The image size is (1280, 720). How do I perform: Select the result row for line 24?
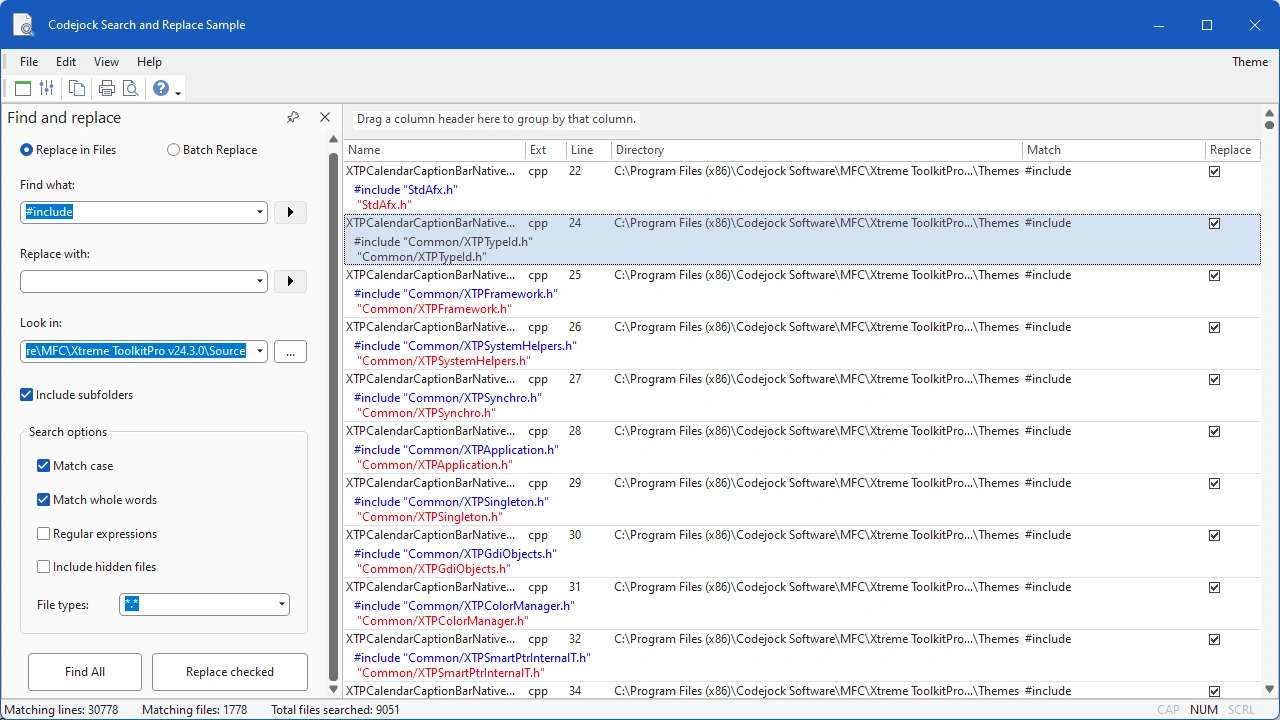(802, 239)
